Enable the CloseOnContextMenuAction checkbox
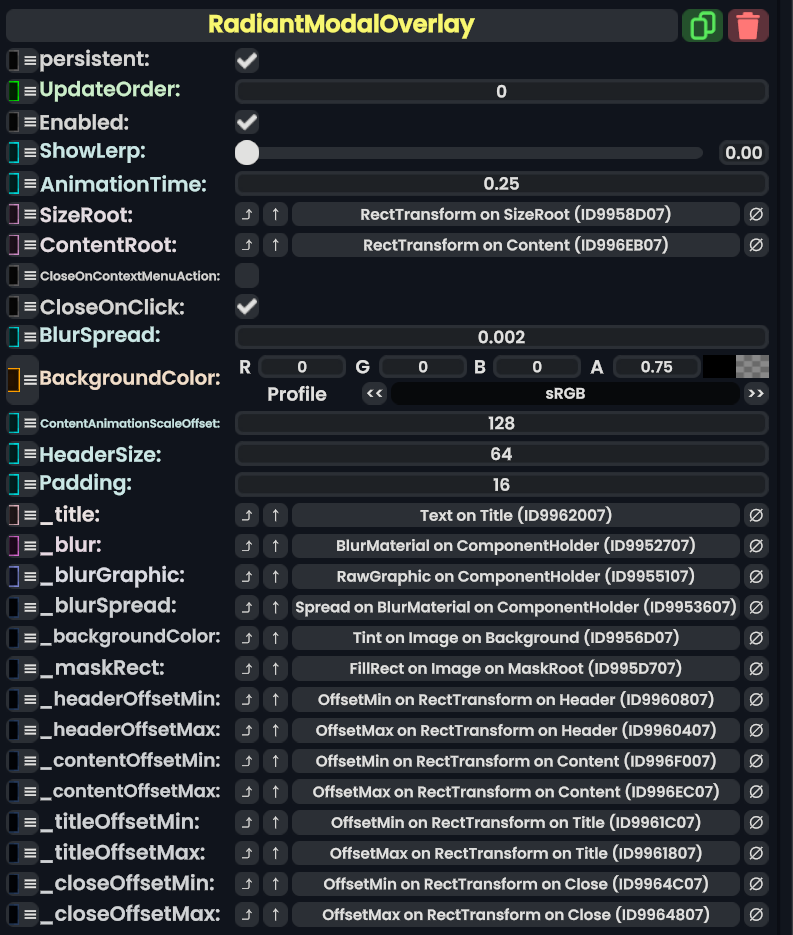Viewport: 793px width, 935px height. tap(247, 275)
